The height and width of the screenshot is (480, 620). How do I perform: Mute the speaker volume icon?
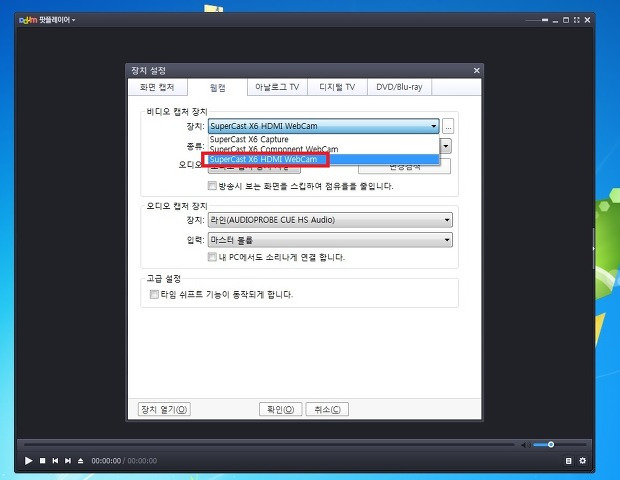525,445
